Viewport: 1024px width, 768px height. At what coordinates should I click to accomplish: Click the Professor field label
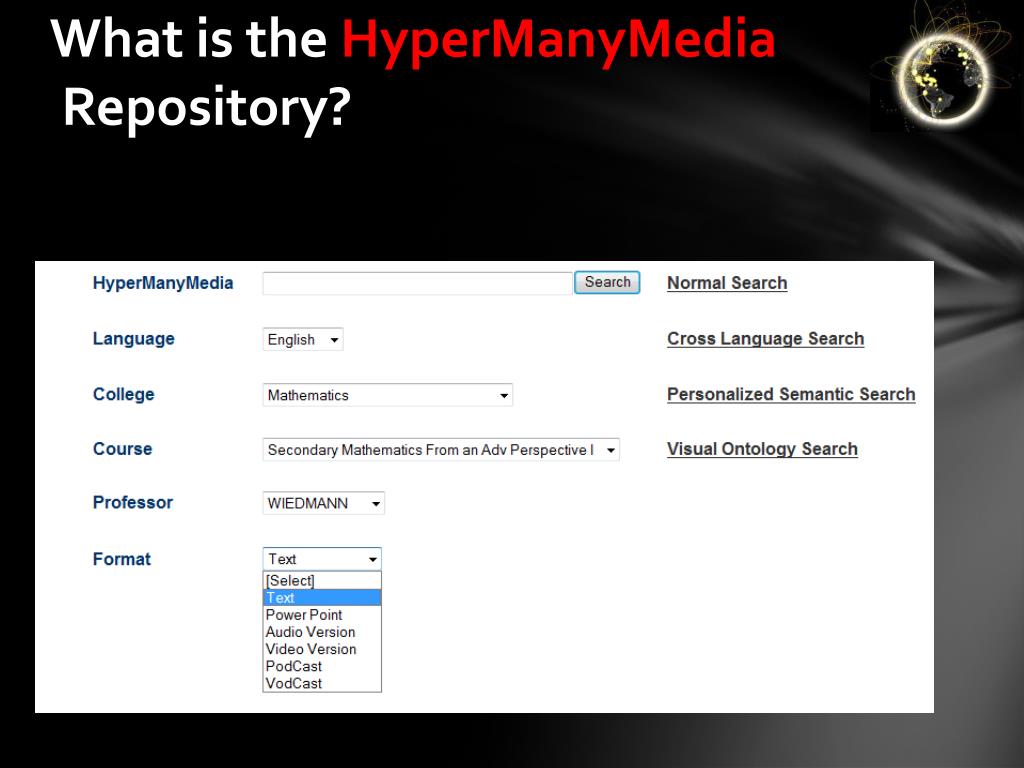click(133, 502)
